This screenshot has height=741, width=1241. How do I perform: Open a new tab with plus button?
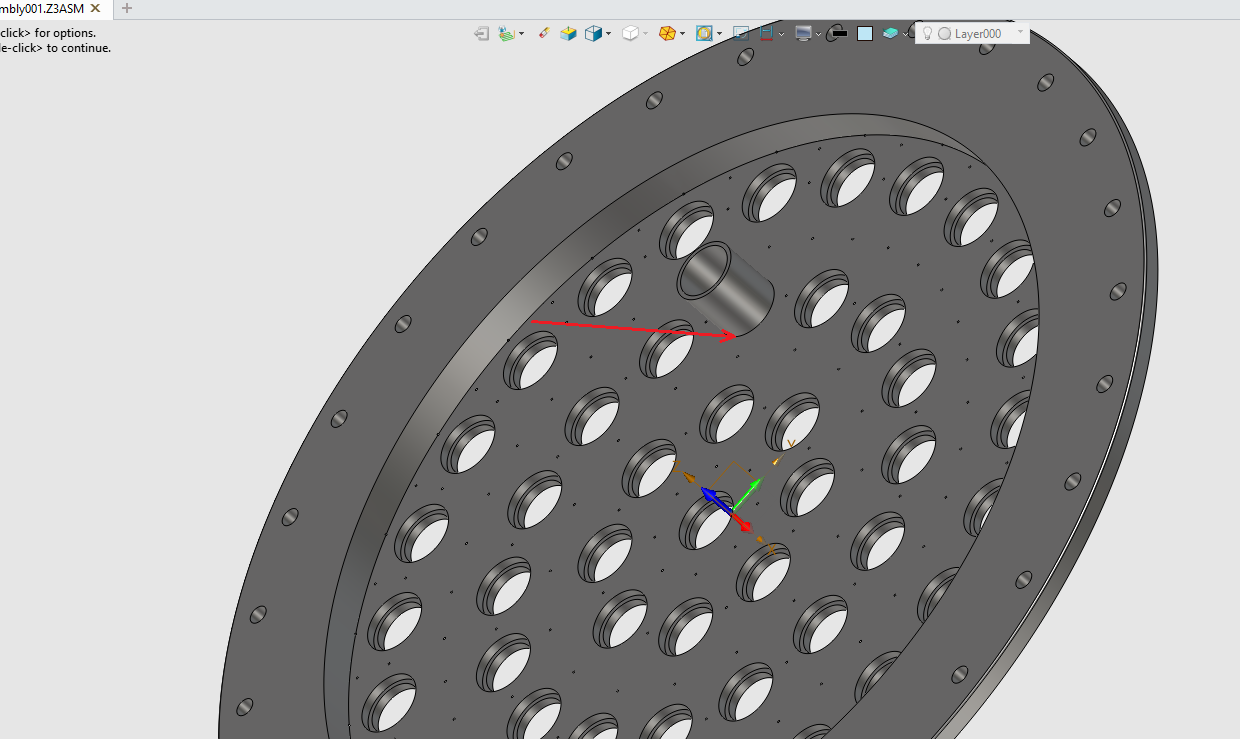[x=127, y=8]
